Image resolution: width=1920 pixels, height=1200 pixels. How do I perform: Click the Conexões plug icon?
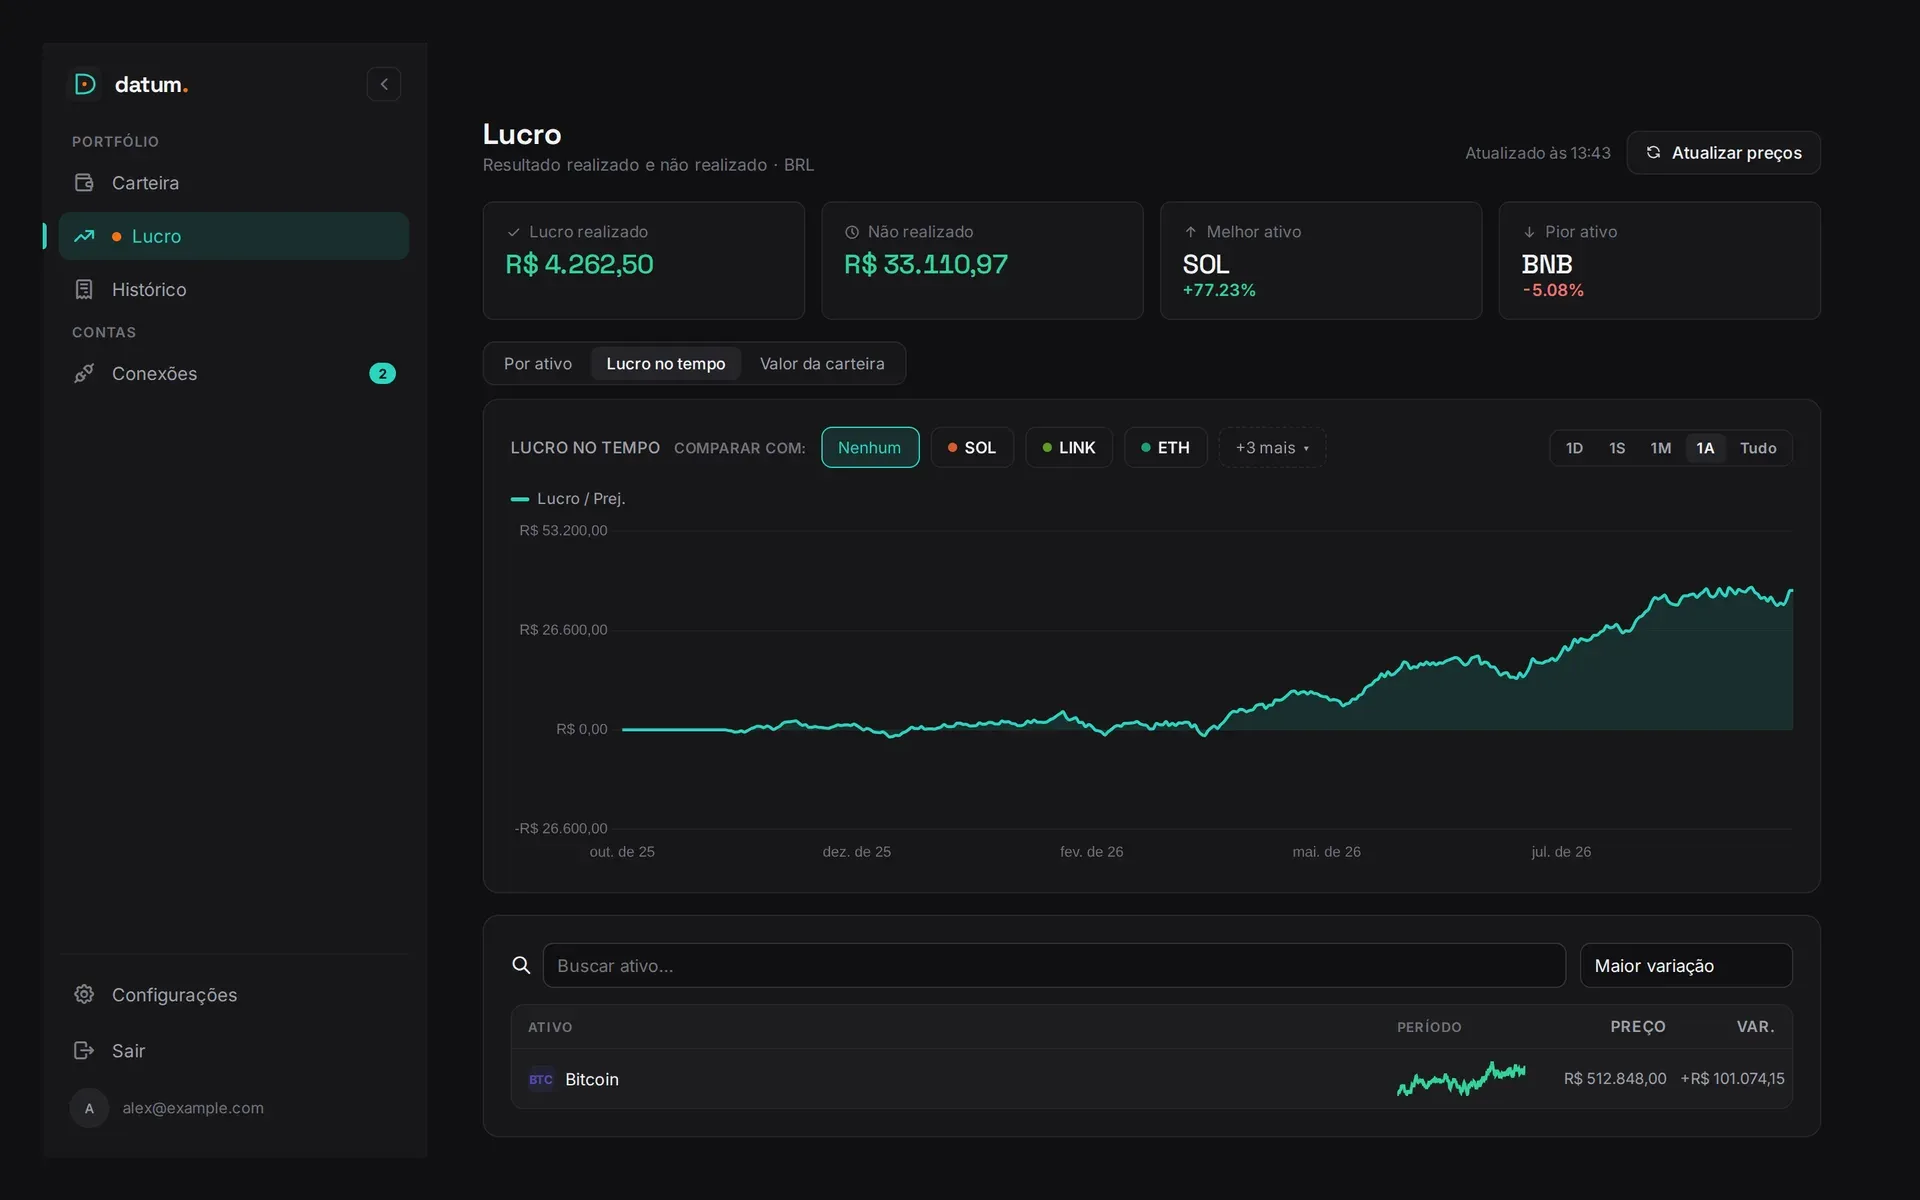[x=84, y=373]
